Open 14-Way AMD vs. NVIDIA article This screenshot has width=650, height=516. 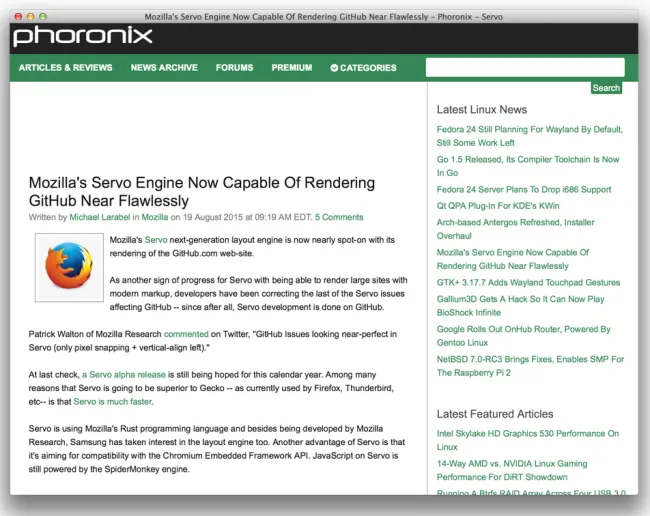512,470
